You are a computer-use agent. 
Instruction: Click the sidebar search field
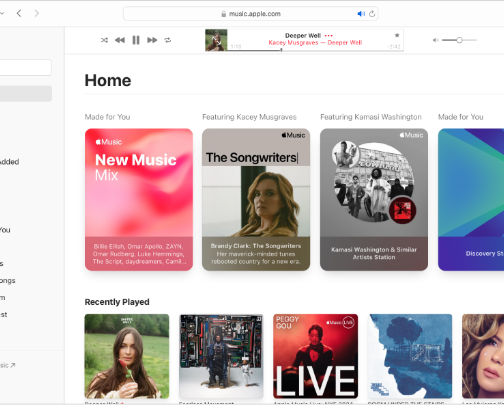pos(25,68)
